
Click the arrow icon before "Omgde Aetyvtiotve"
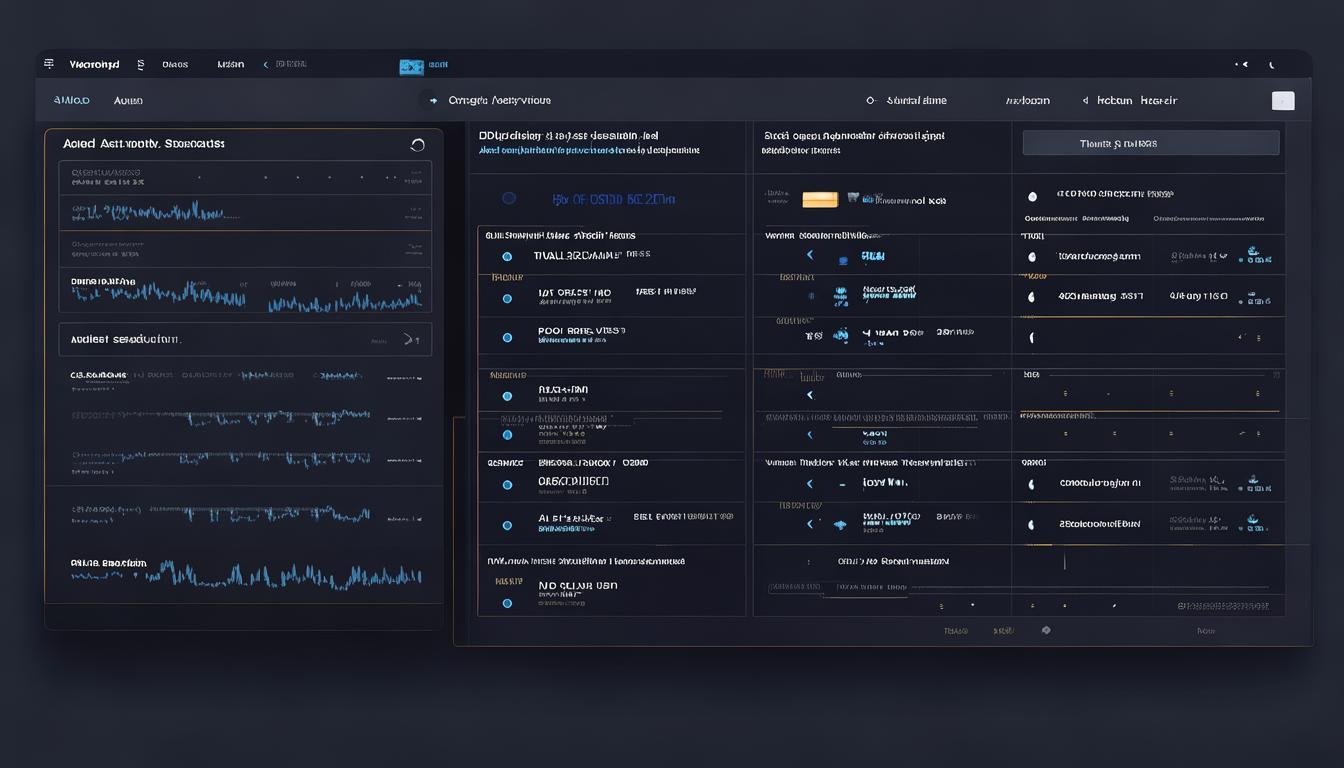pos(433,100)
